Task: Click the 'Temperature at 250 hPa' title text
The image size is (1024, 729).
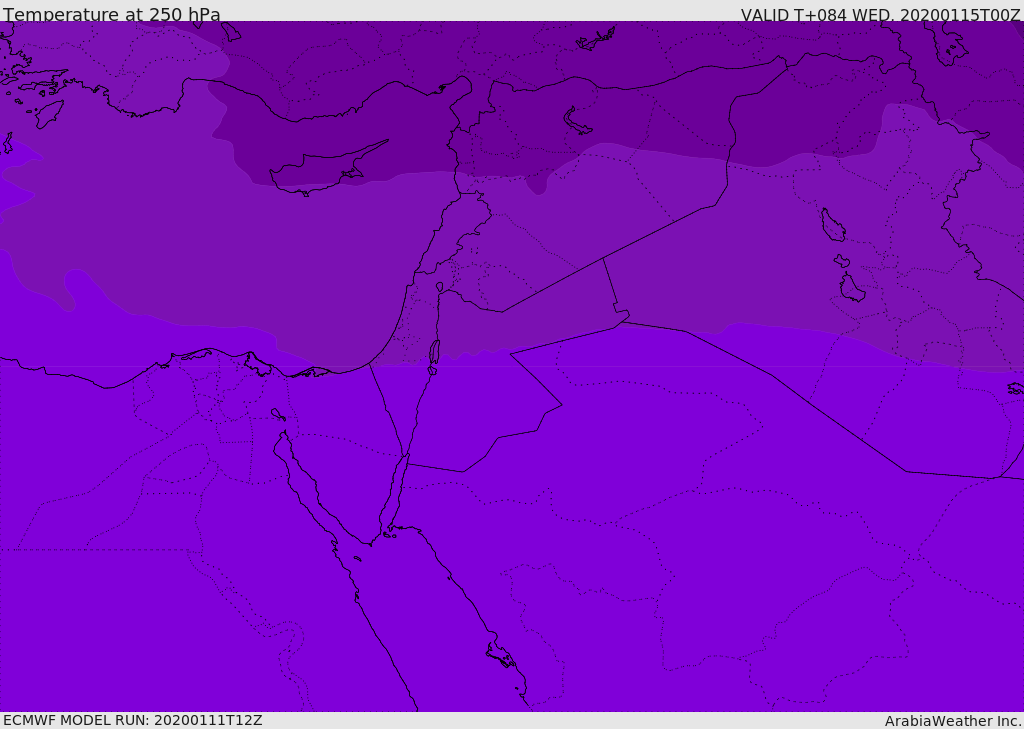Action: coord(112,14)
